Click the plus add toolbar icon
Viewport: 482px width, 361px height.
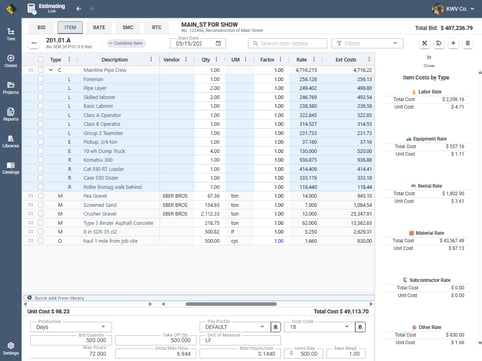click(x=453, y=43)
